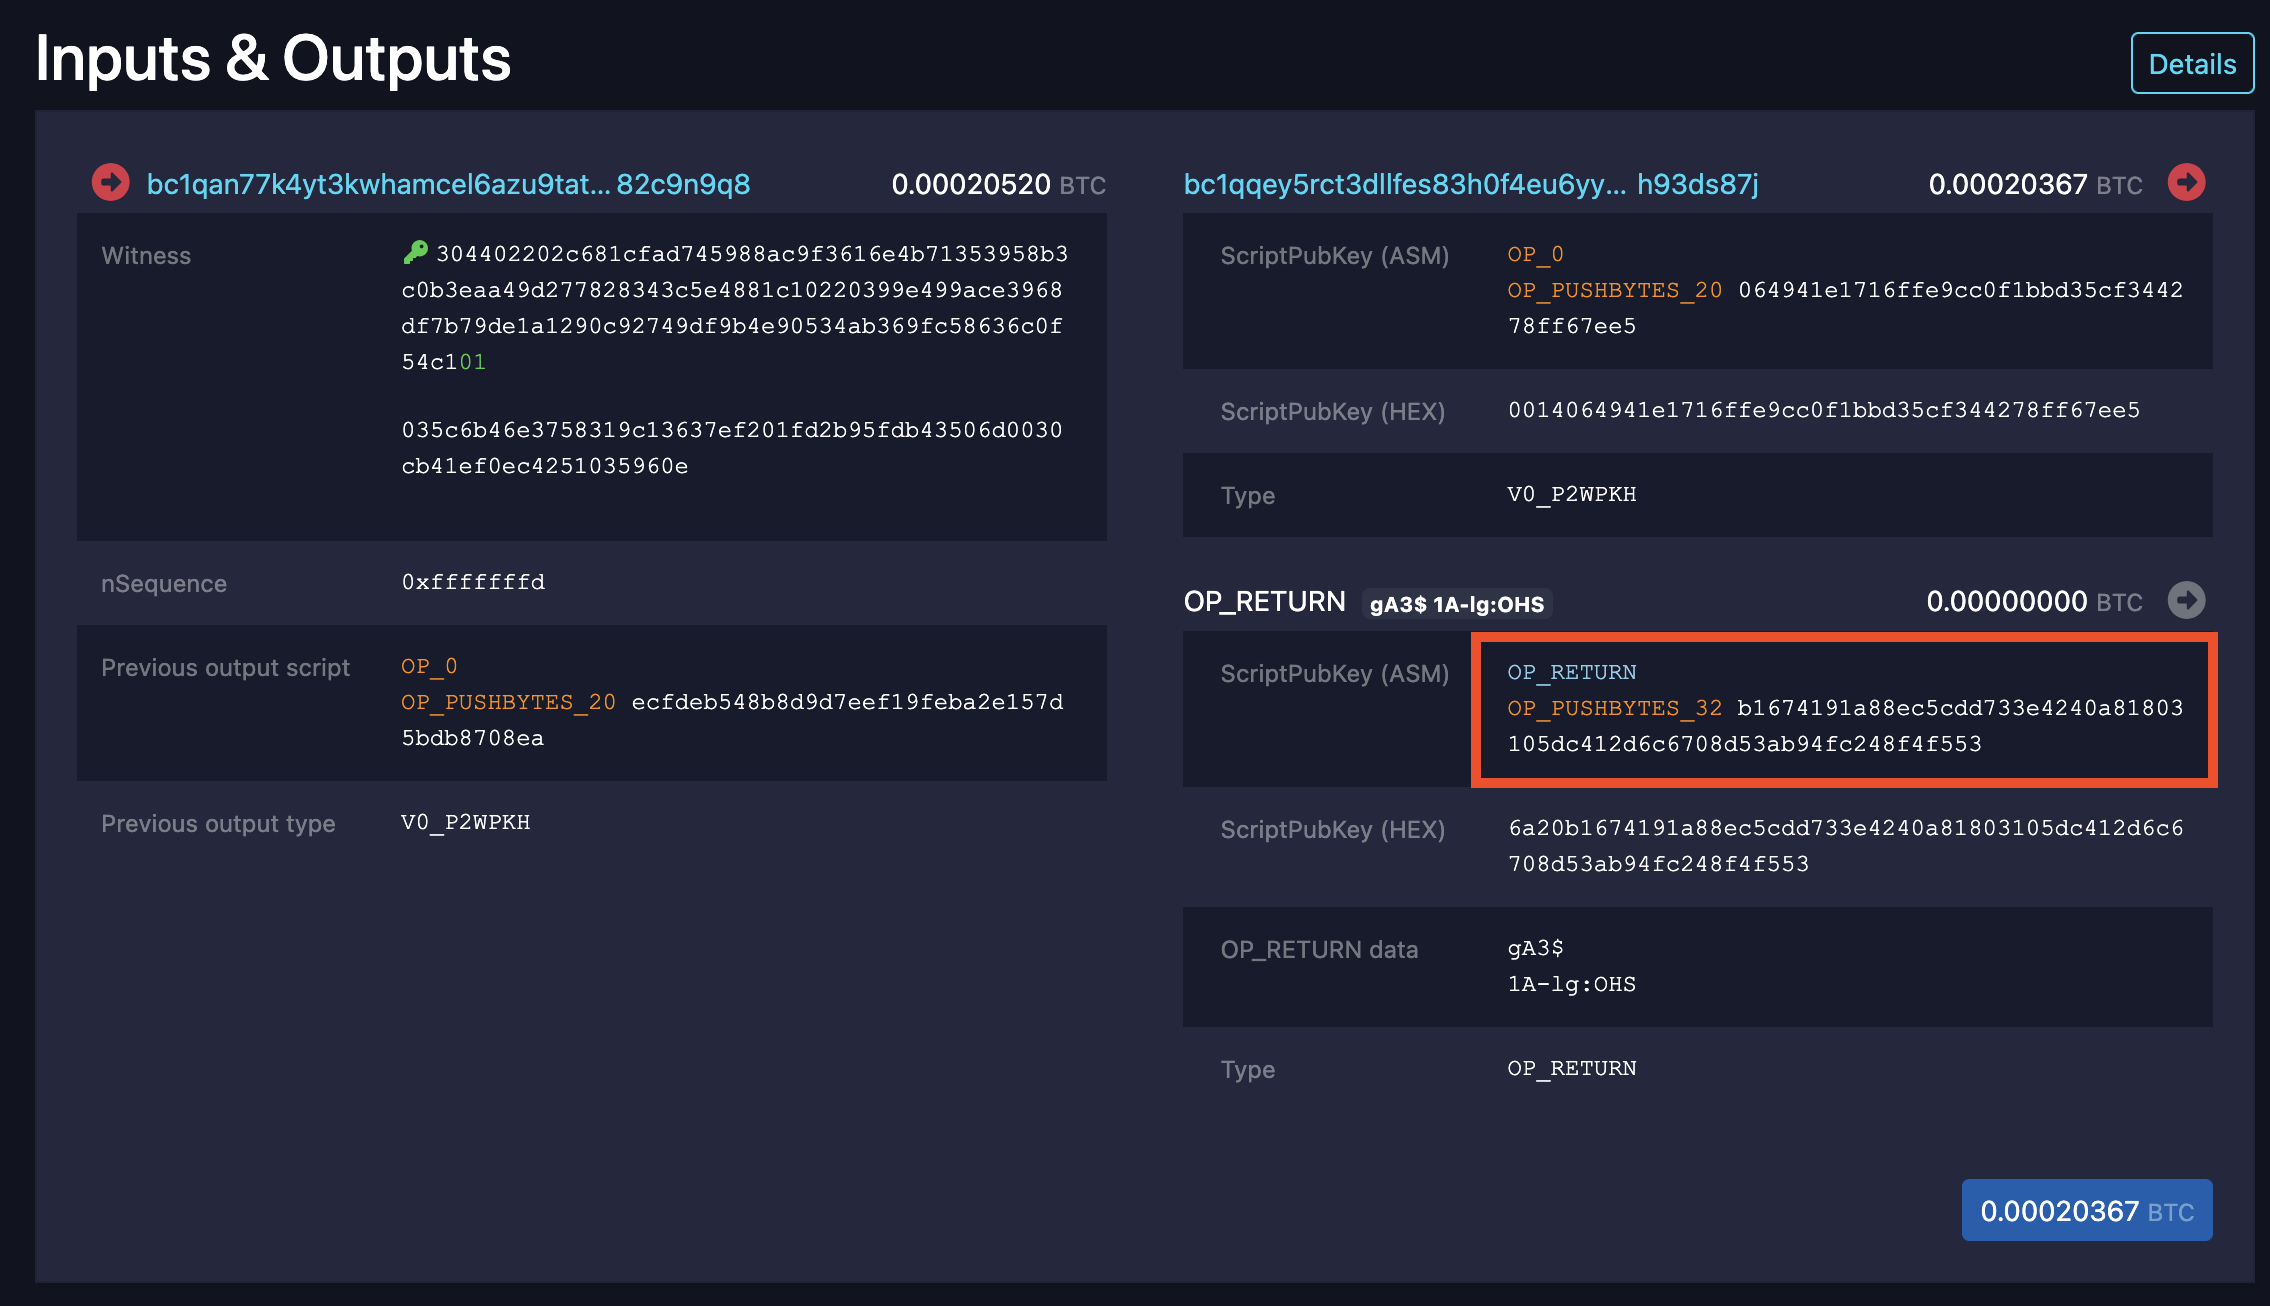
Task: Click the Inputs & Outputs heading
Action: (x=273, y=58)
